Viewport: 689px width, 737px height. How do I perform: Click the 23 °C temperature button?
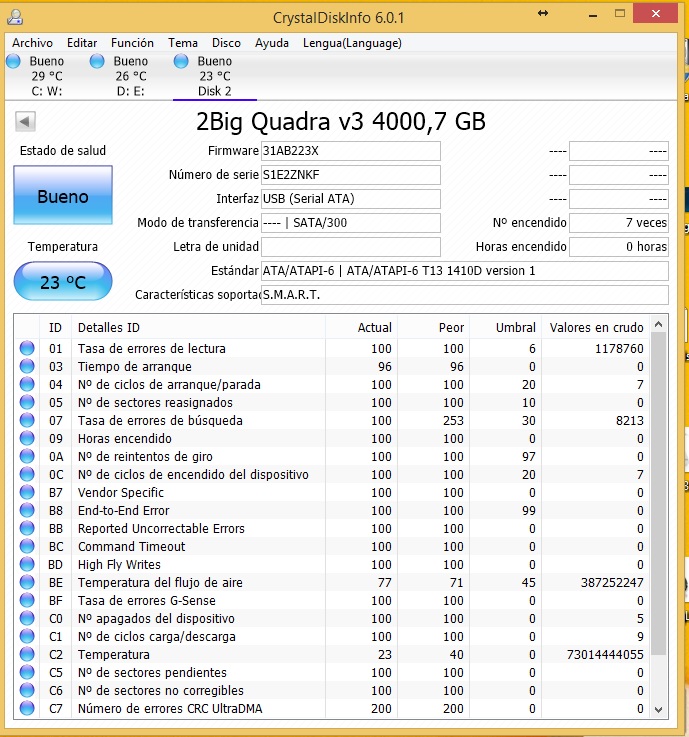pos(63,282)
